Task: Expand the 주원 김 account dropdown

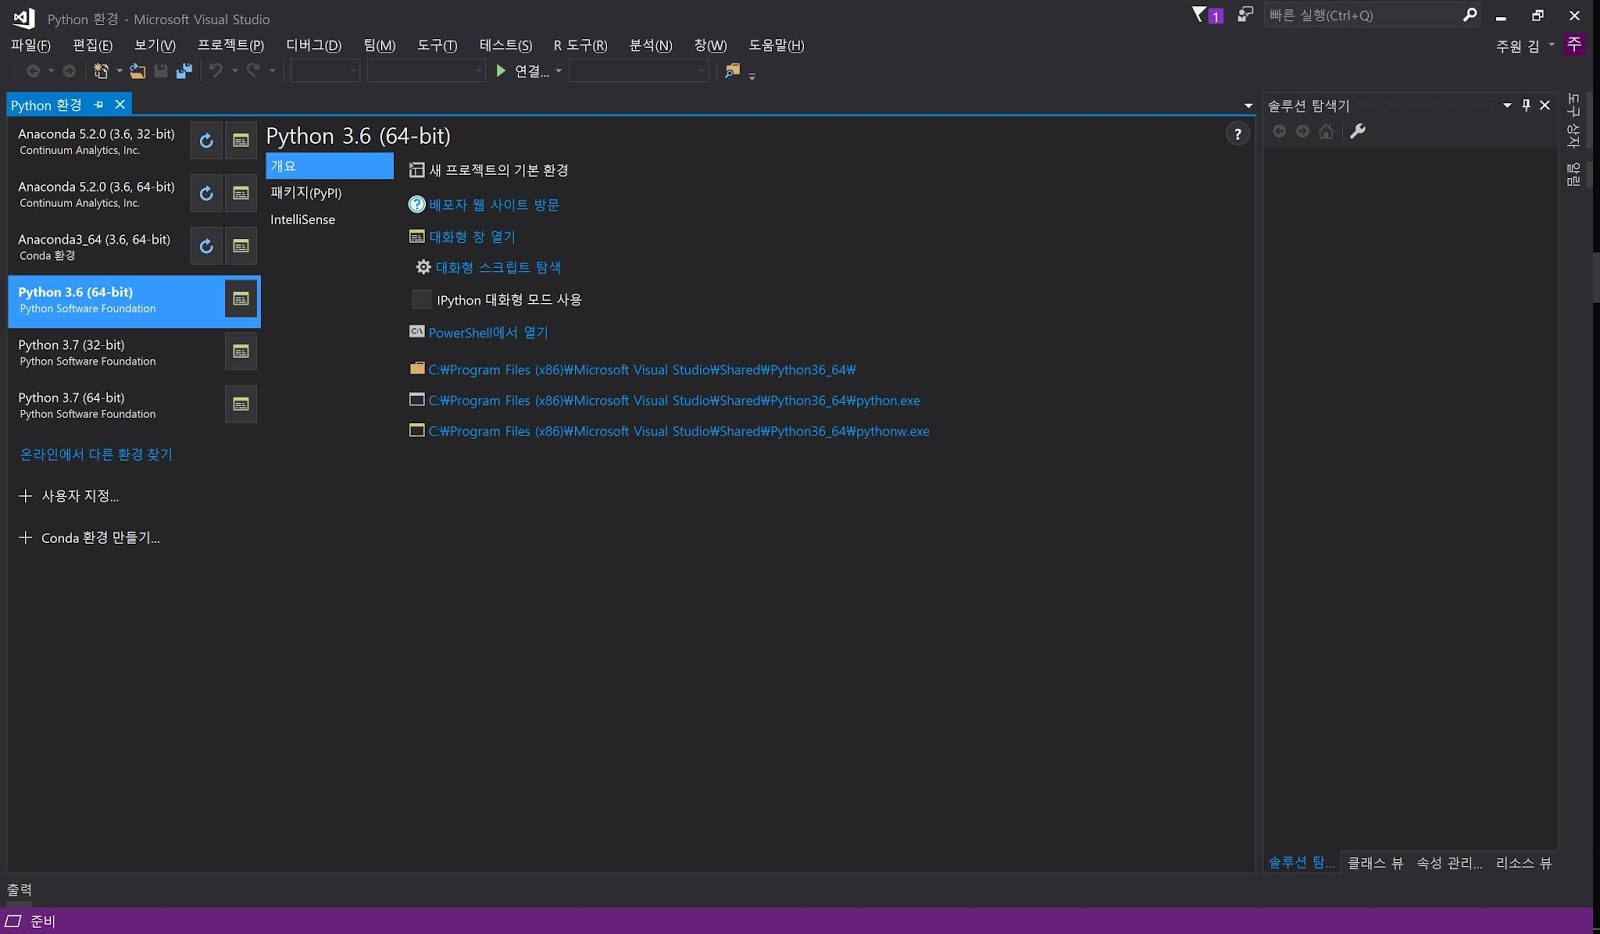Action: point(1552,45)
